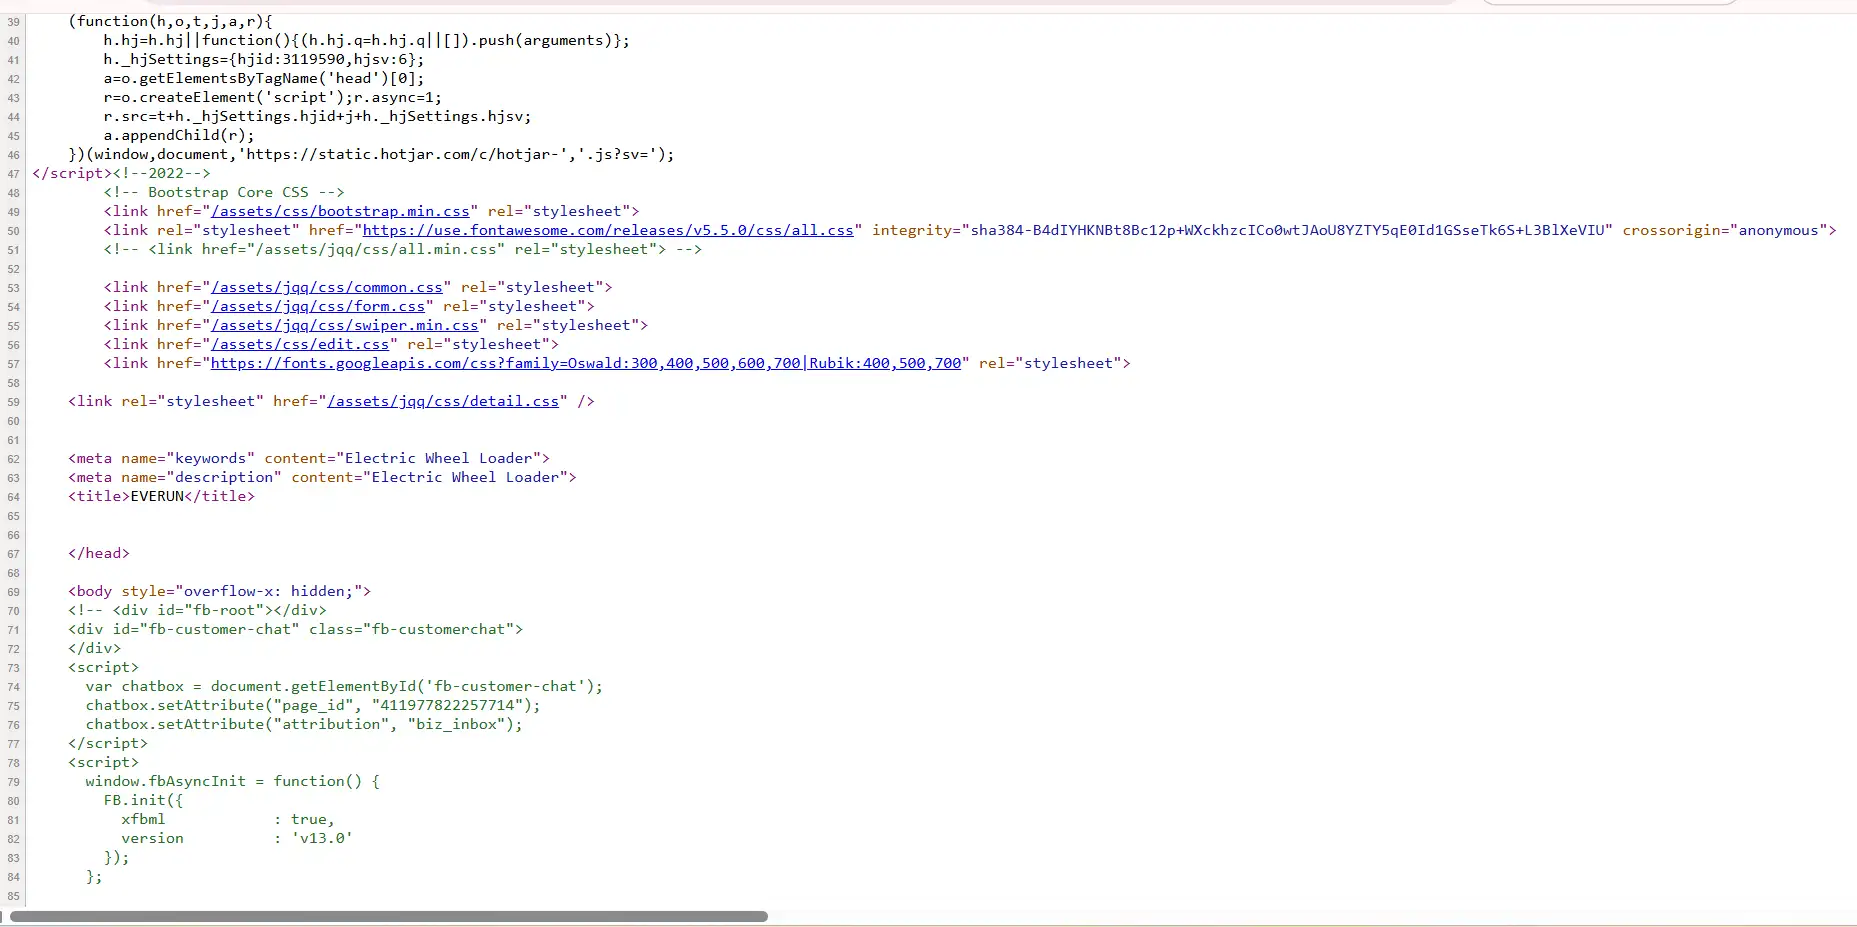This screenshot has height=927, width=1857.
Task: Click the body overflow-x hidden style line
Action: coord(219,591)
